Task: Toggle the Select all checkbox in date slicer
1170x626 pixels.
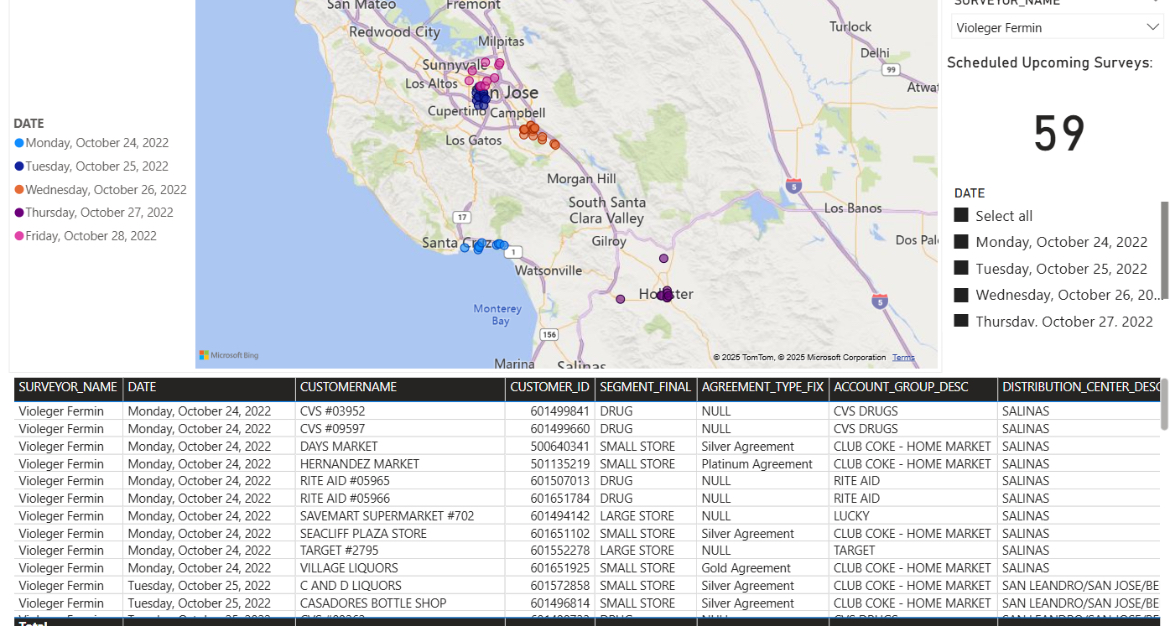Action: click(x=961, y=216)
